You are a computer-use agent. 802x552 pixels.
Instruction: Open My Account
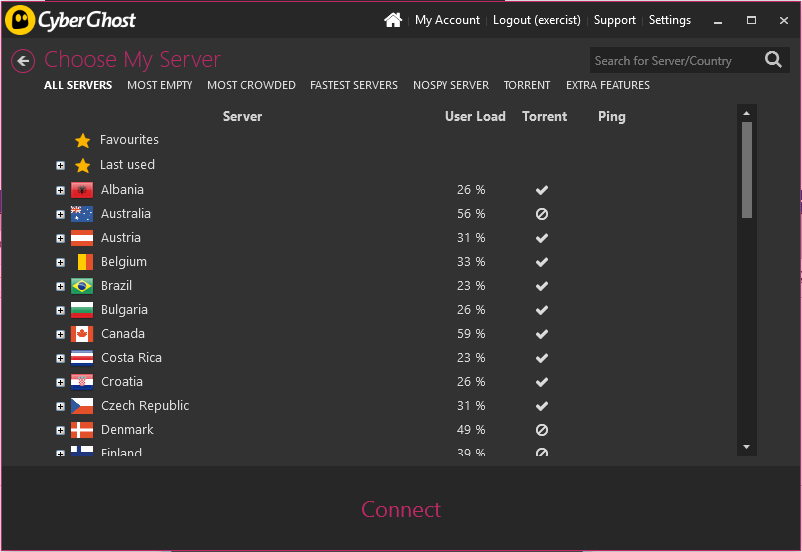click(447, 20)
